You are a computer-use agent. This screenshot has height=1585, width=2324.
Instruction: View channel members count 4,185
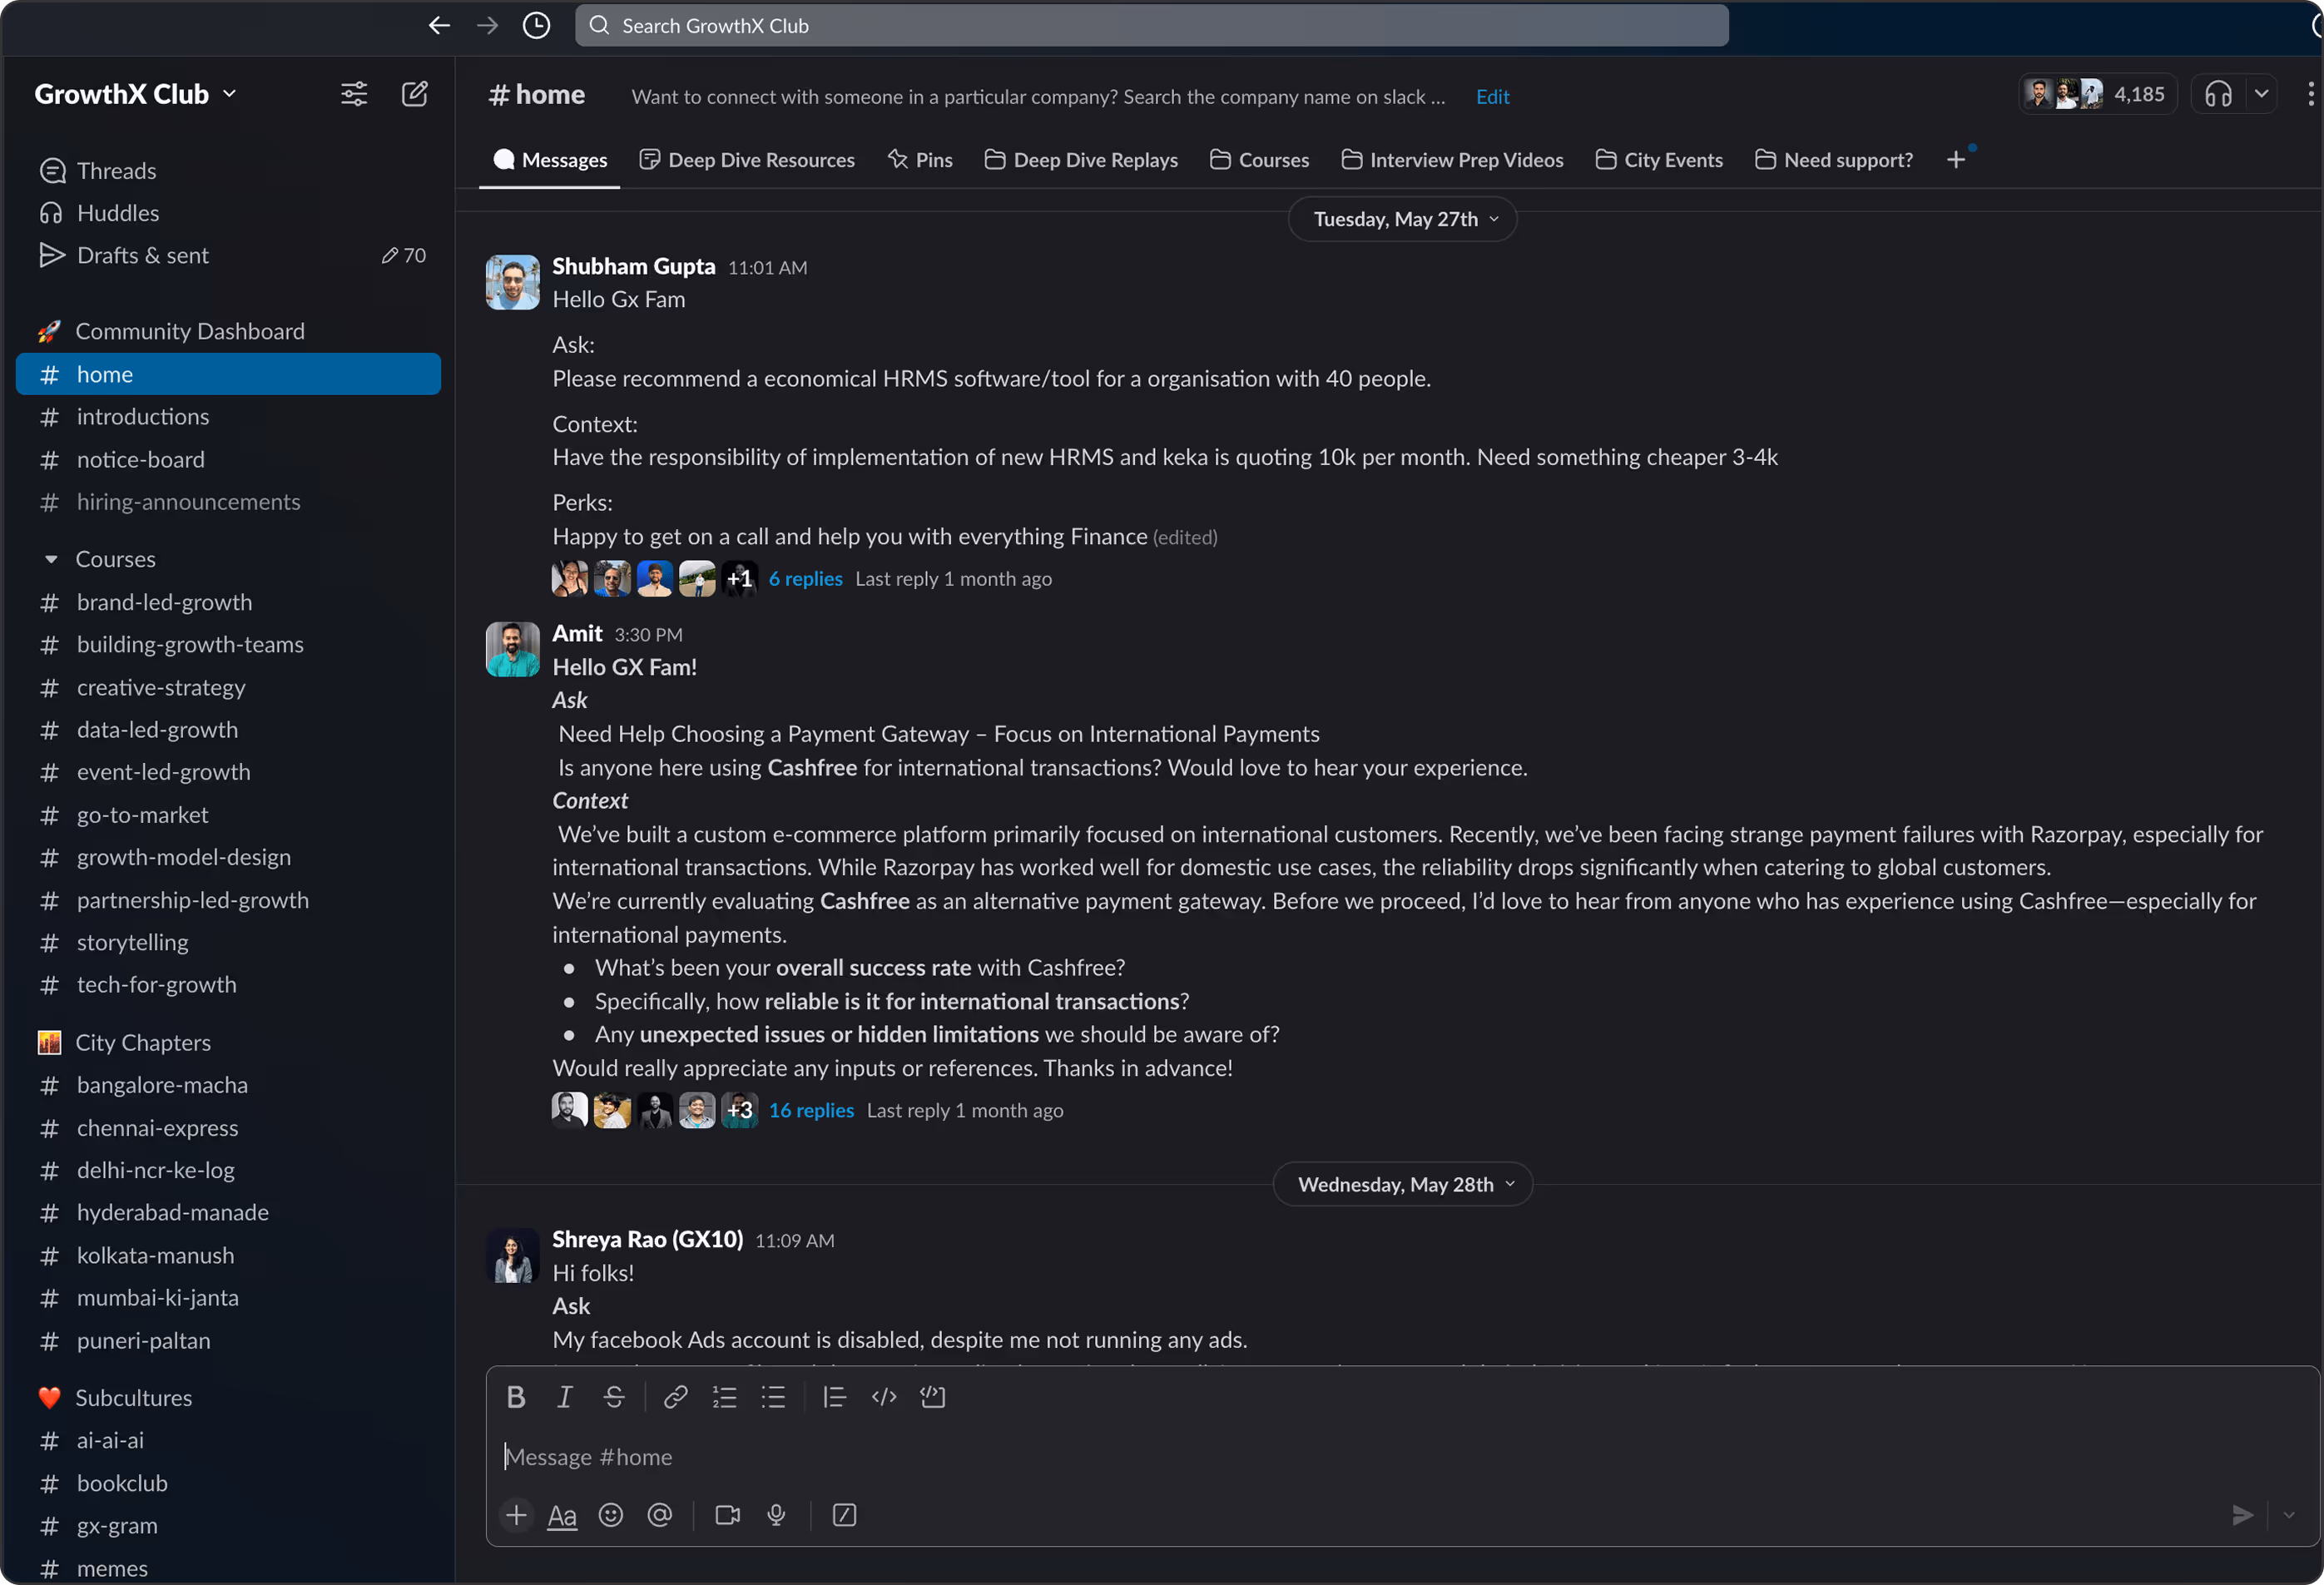click(x=2097, y=94)
